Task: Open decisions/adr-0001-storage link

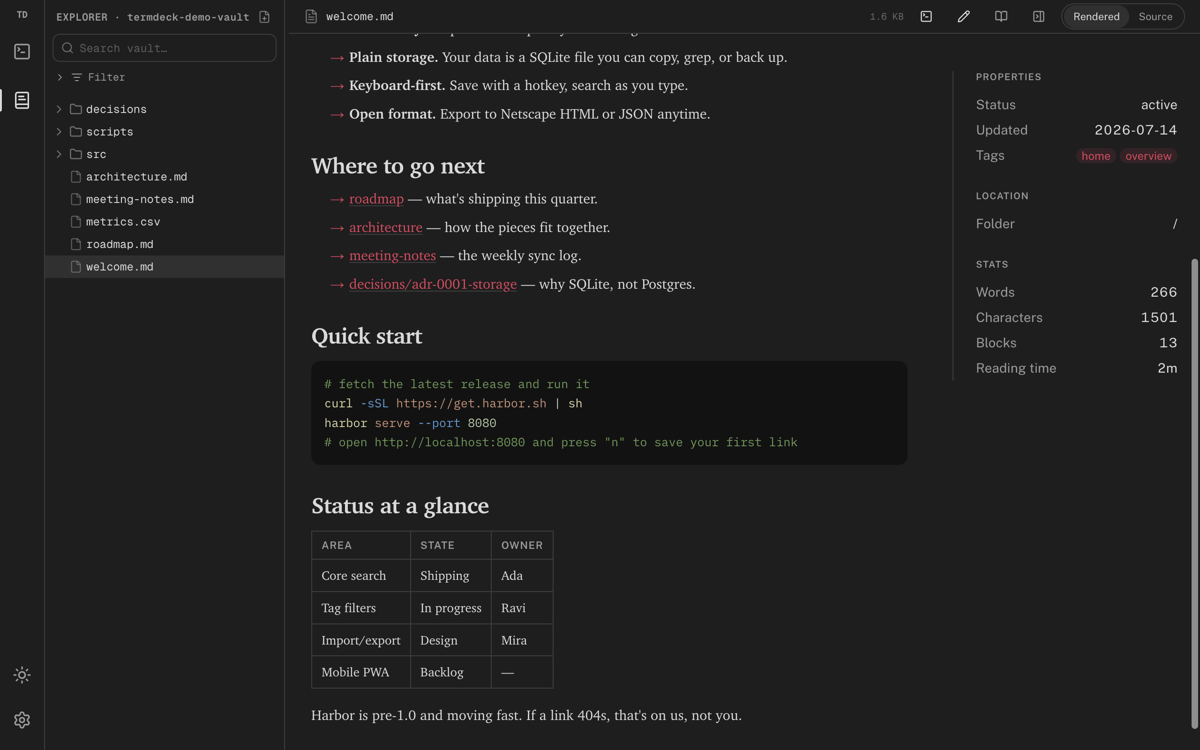Action: pos(433,284)
